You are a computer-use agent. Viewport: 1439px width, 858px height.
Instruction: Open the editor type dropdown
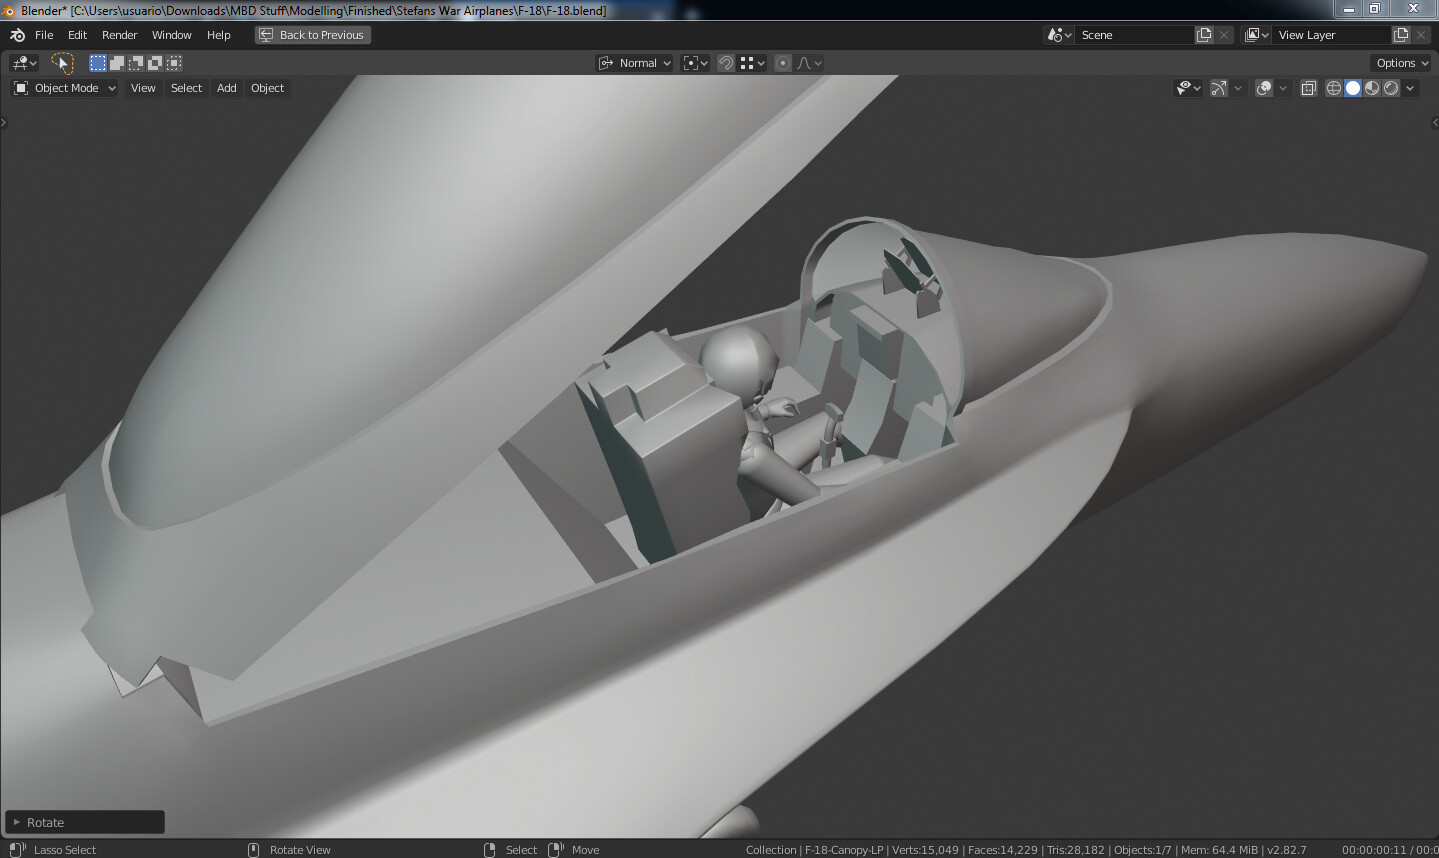coord(24,63)
